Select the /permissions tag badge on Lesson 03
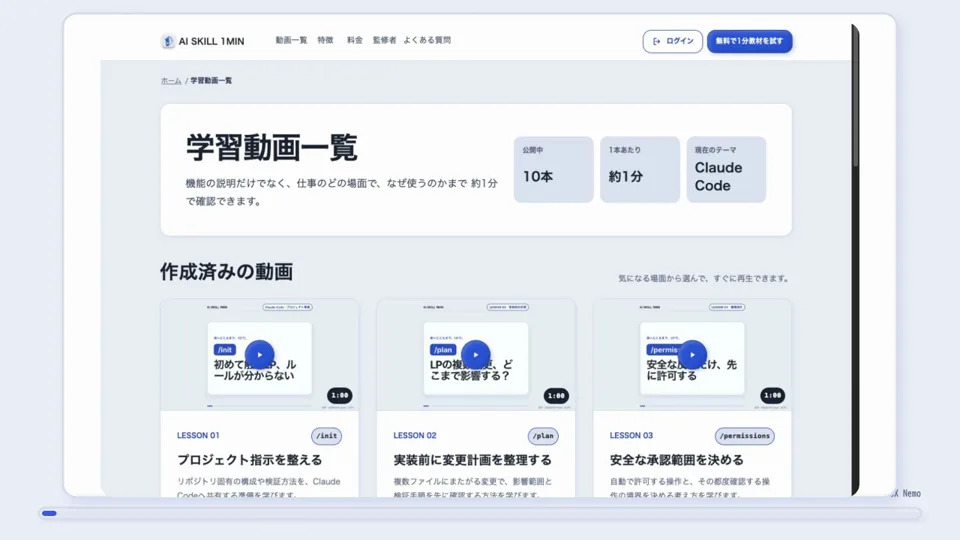This screenshot has height=540, width=960. (x=744, y=436)
